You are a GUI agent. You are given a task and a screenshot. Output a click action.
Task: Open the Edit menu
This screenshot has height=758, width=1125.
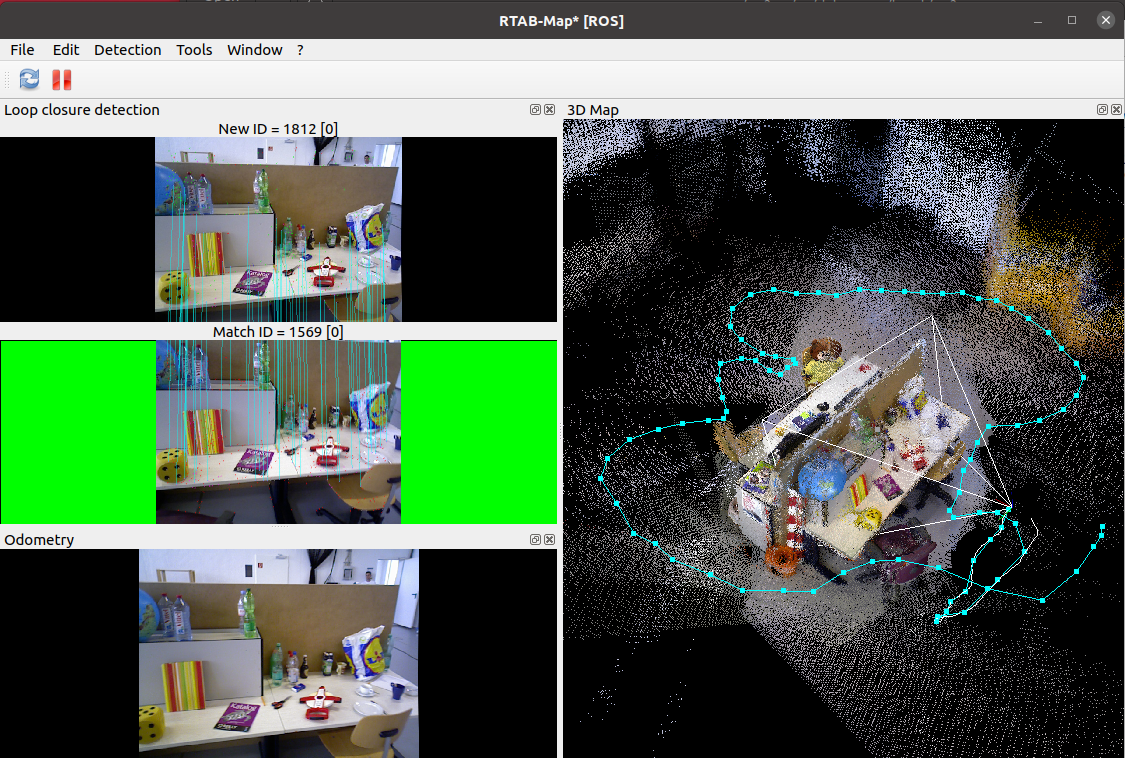66,50
